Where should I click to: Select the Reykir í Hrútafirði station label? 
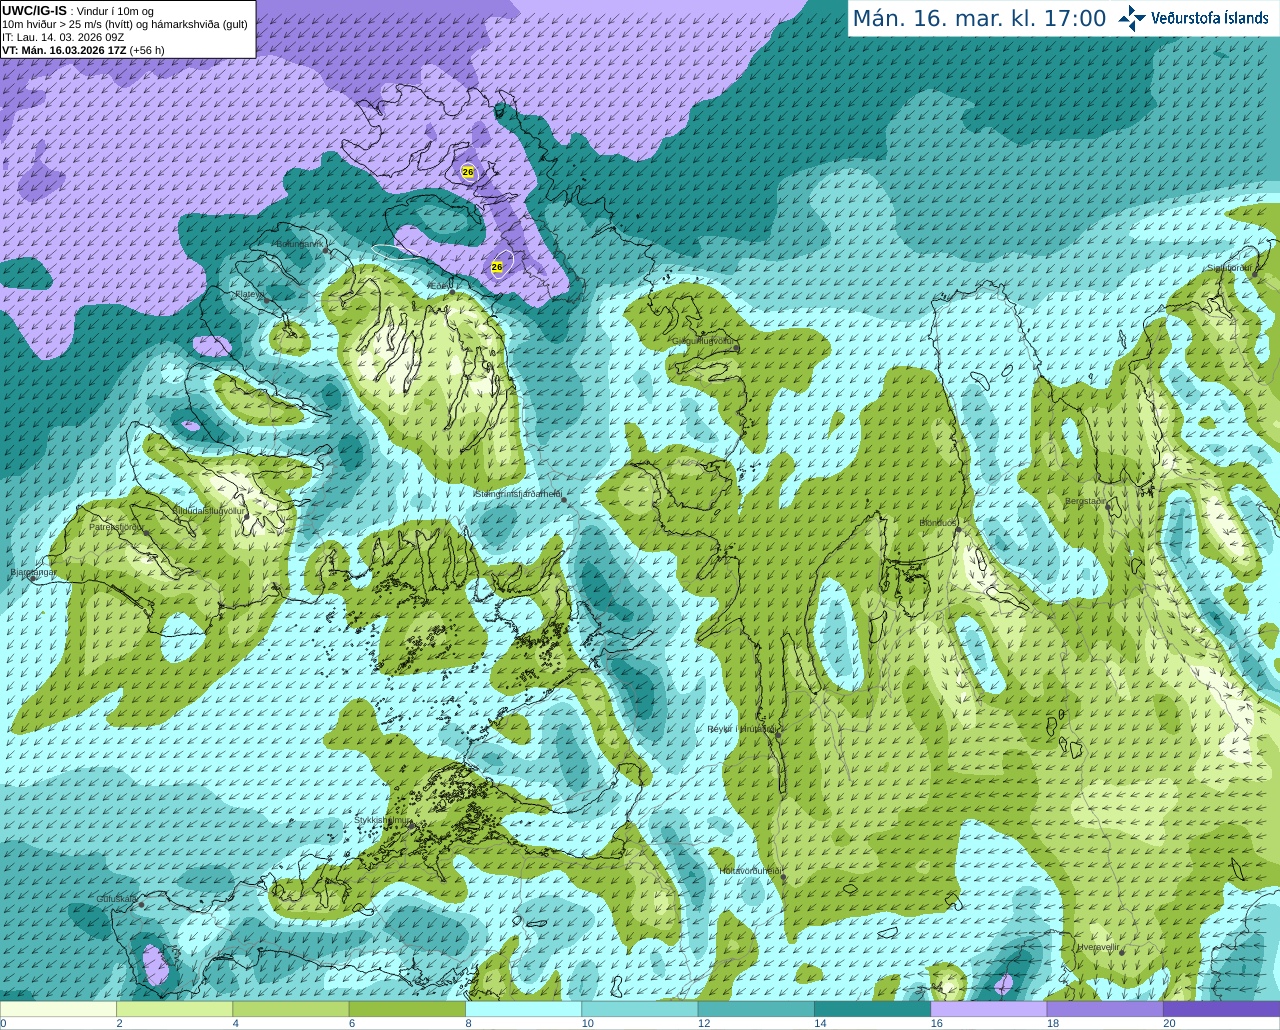click(740, 729)
